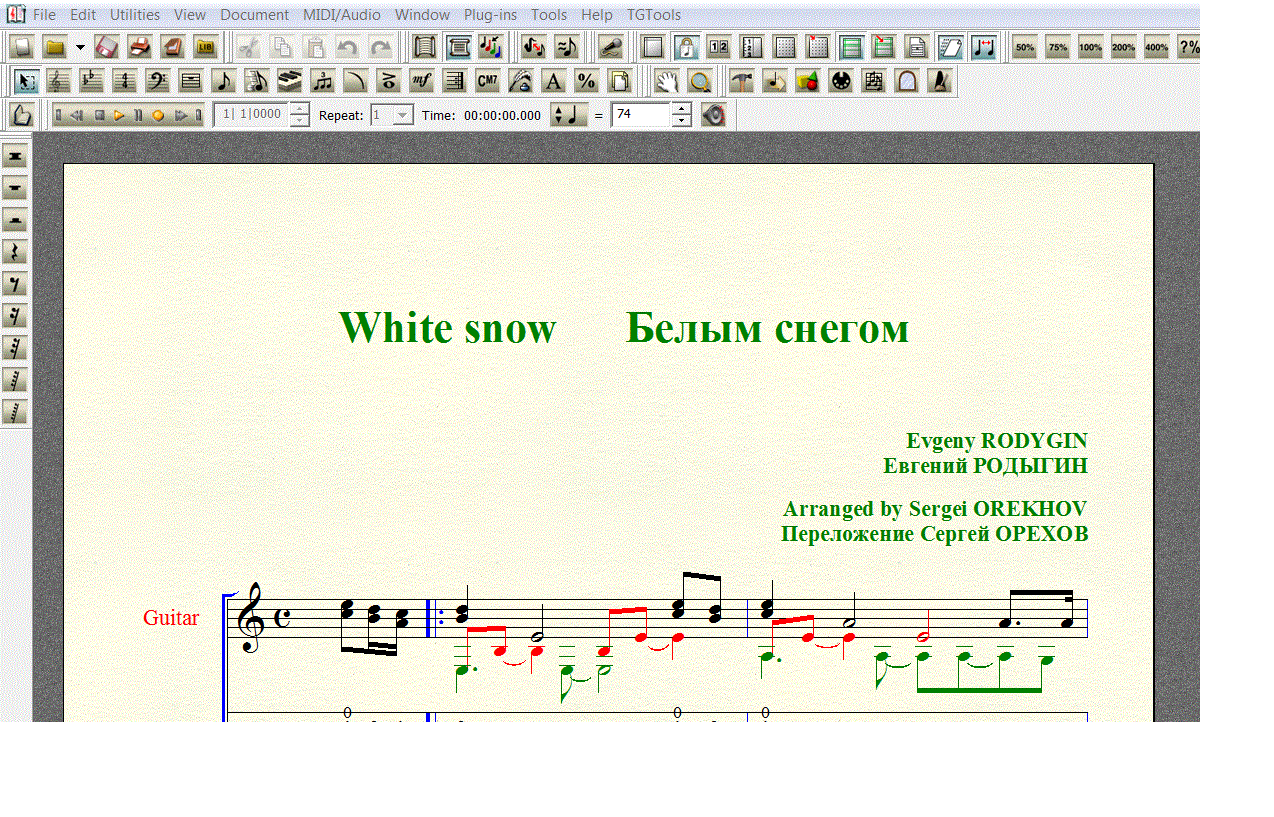This screenshot has height=817, width=1274.
Task: Start playback with the Play button
Action: point(119,115)
